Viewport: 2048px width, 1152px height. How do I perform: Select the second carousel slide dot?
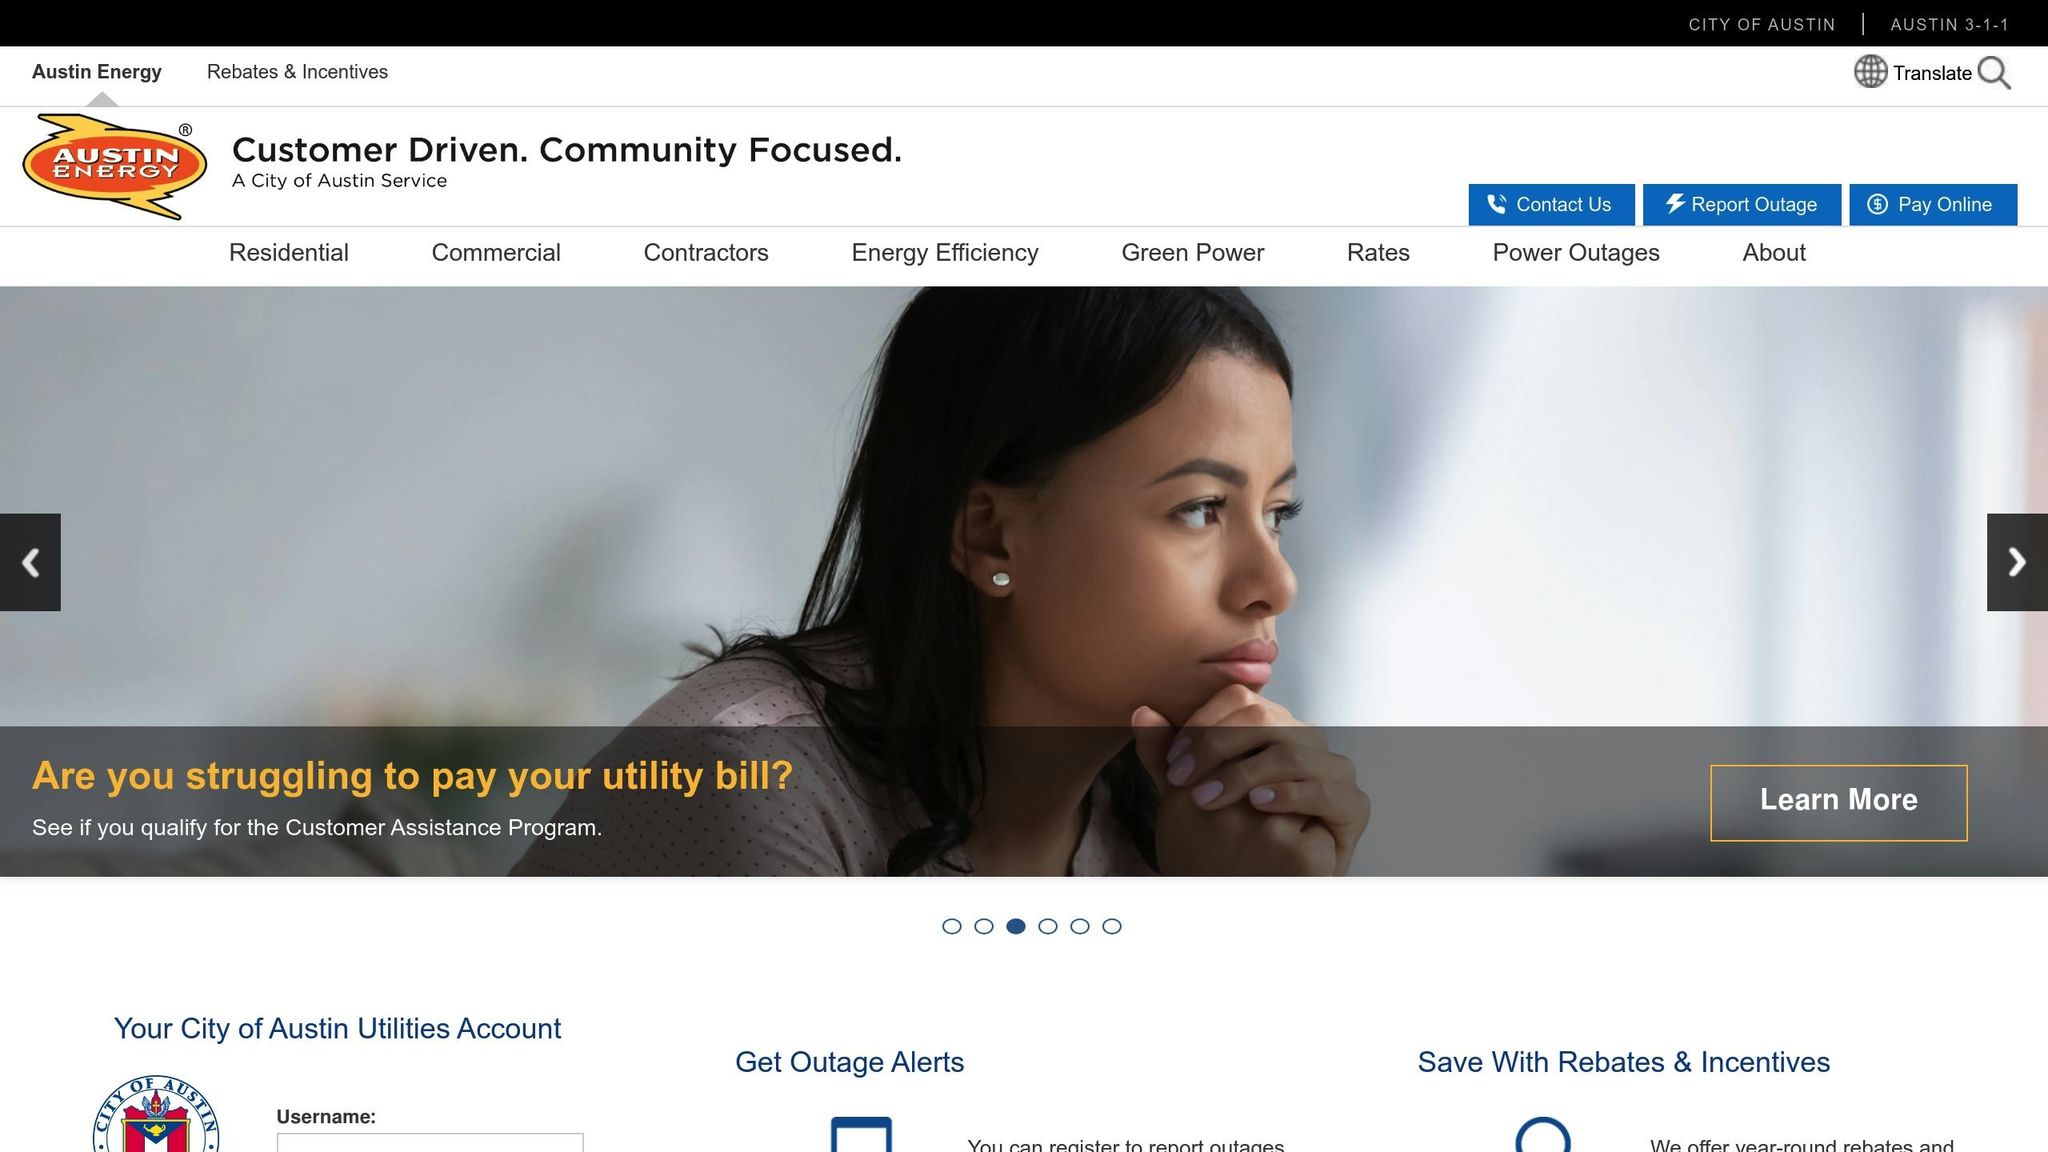984,926
